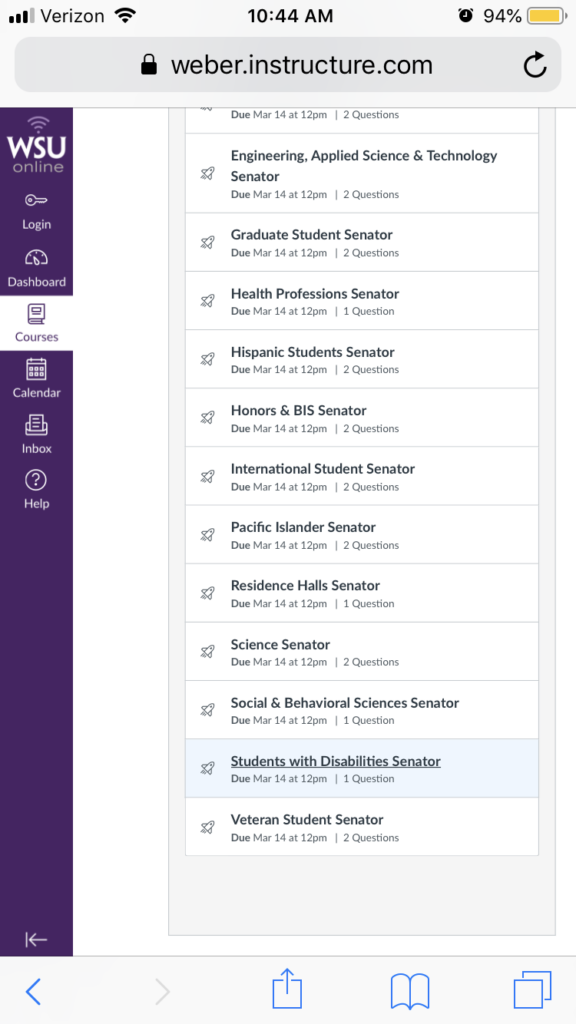Open Students with Disabilities Senator quiz

click(x=362, y=768)
